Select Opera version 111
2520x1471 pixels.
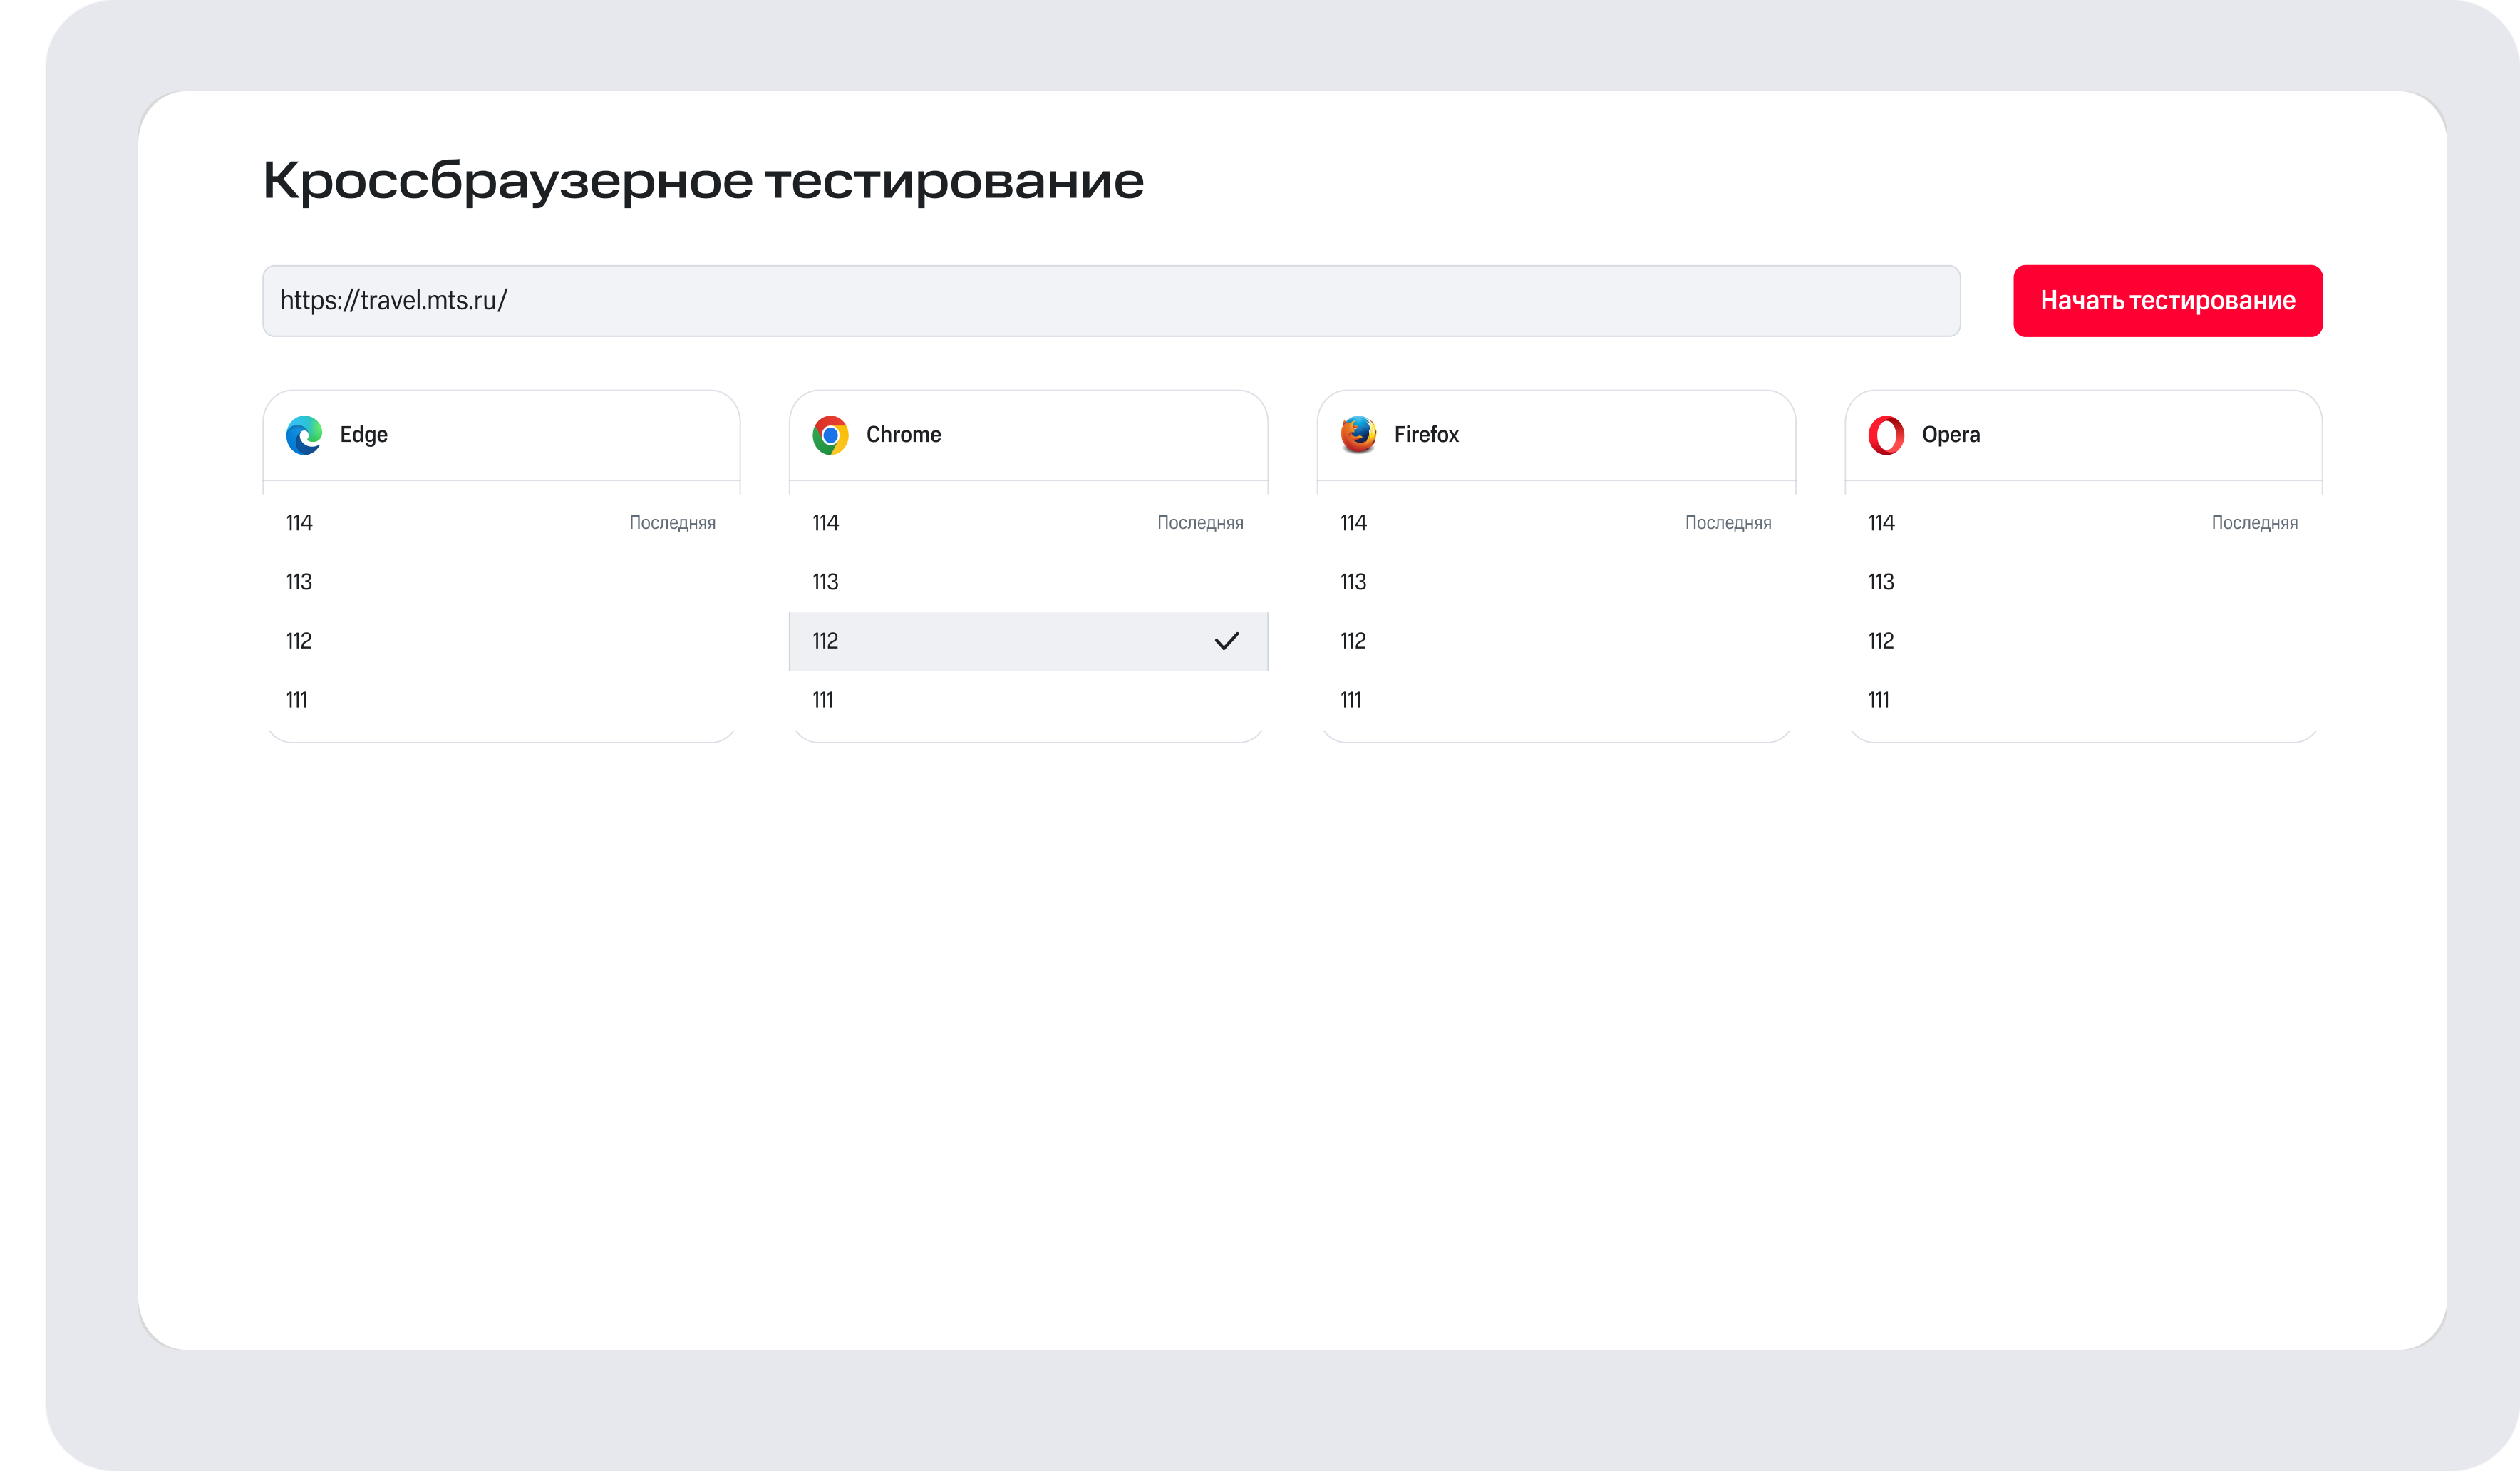pyautogui.click(x=2082, y=700)
